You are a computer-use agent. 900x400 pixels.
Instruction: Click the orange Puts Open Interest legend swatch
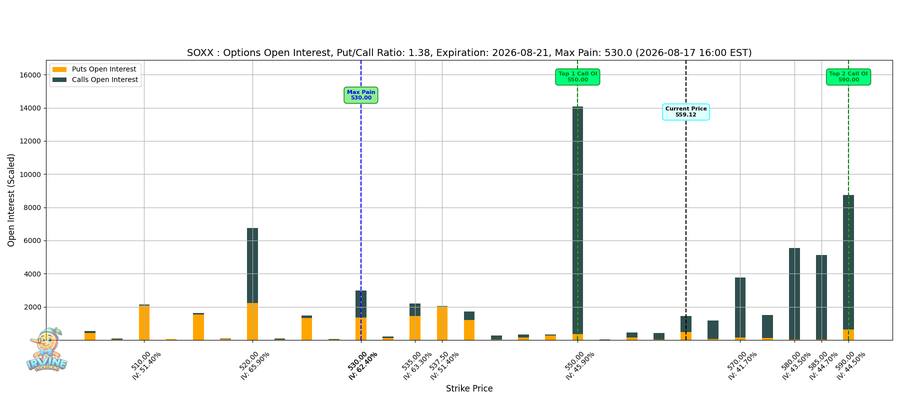coord(59,69)
